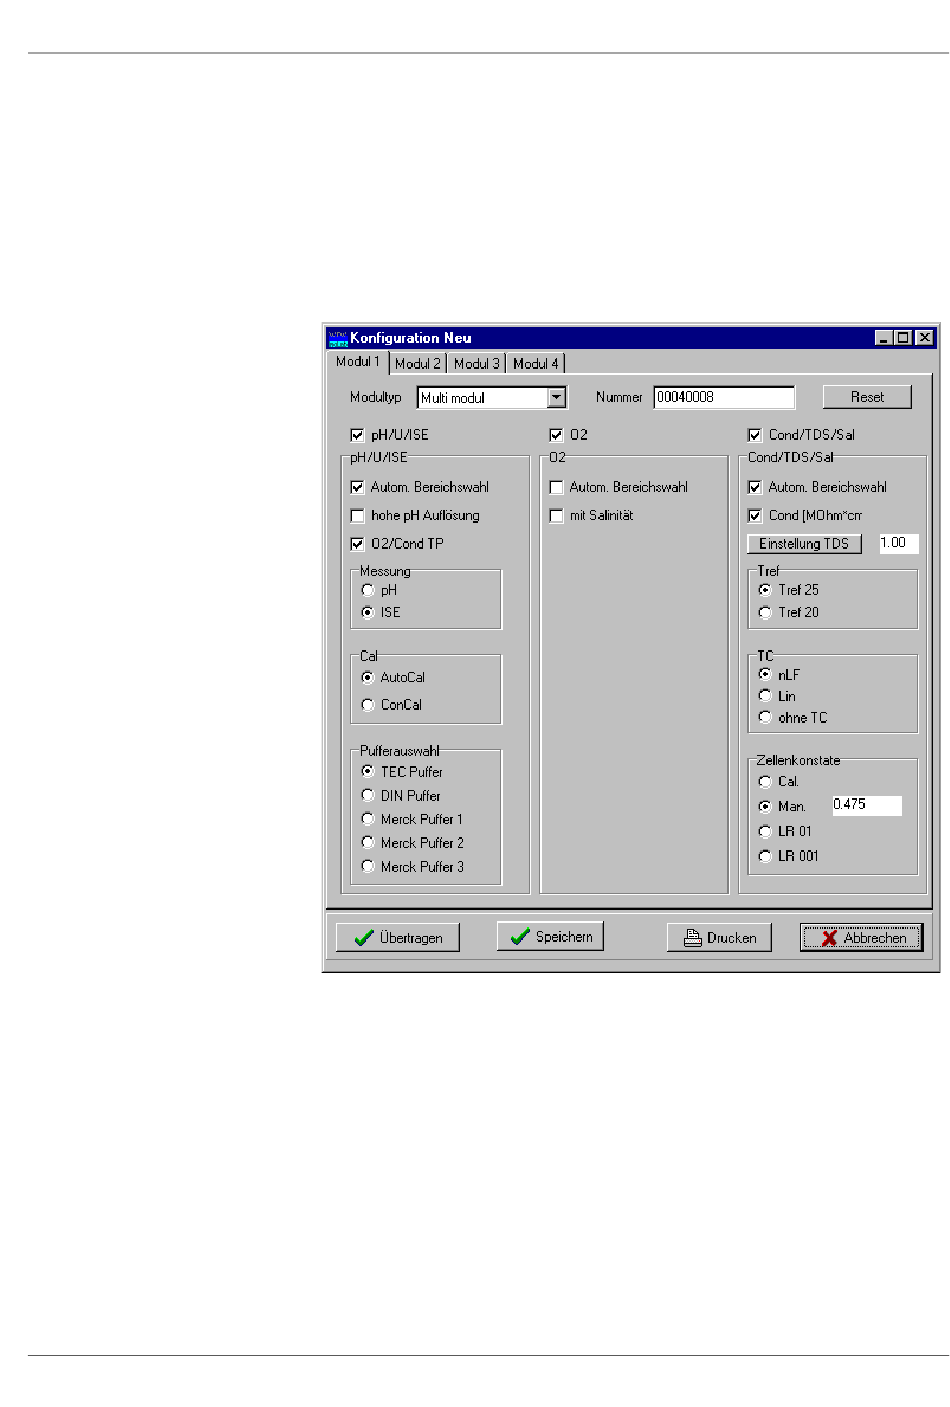Select the LR 01 radio button
Viewport: 950px width, 1407px height.
[765, 831]
